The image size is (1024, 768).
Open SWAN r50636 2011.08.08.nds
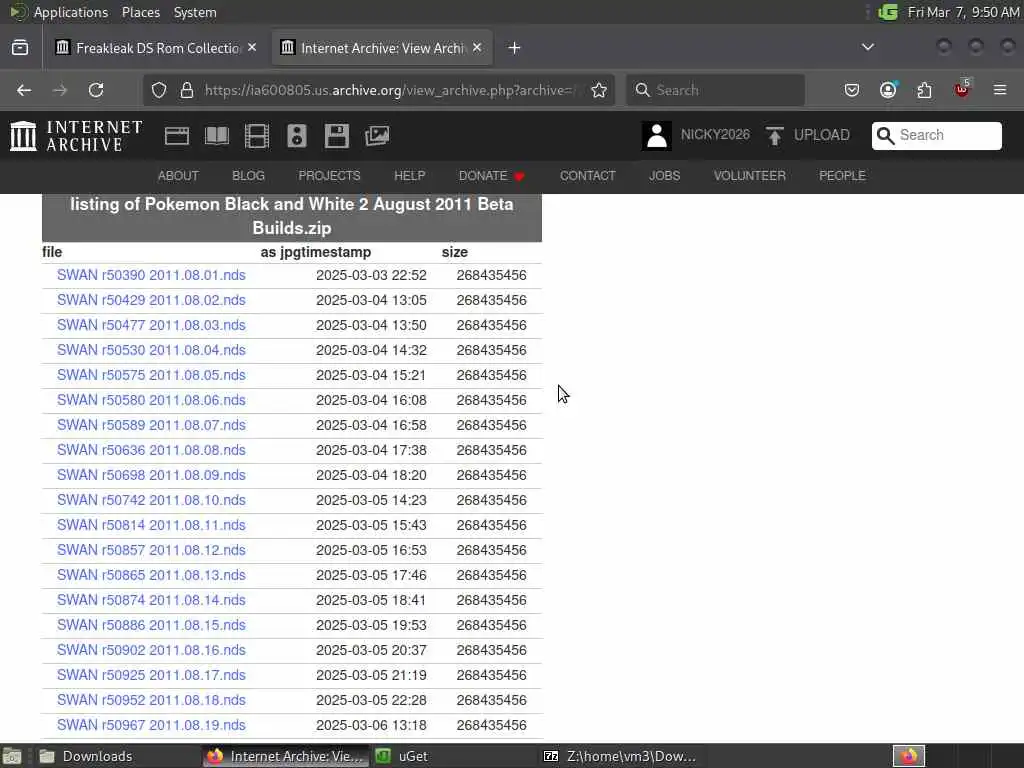(151, 450)
